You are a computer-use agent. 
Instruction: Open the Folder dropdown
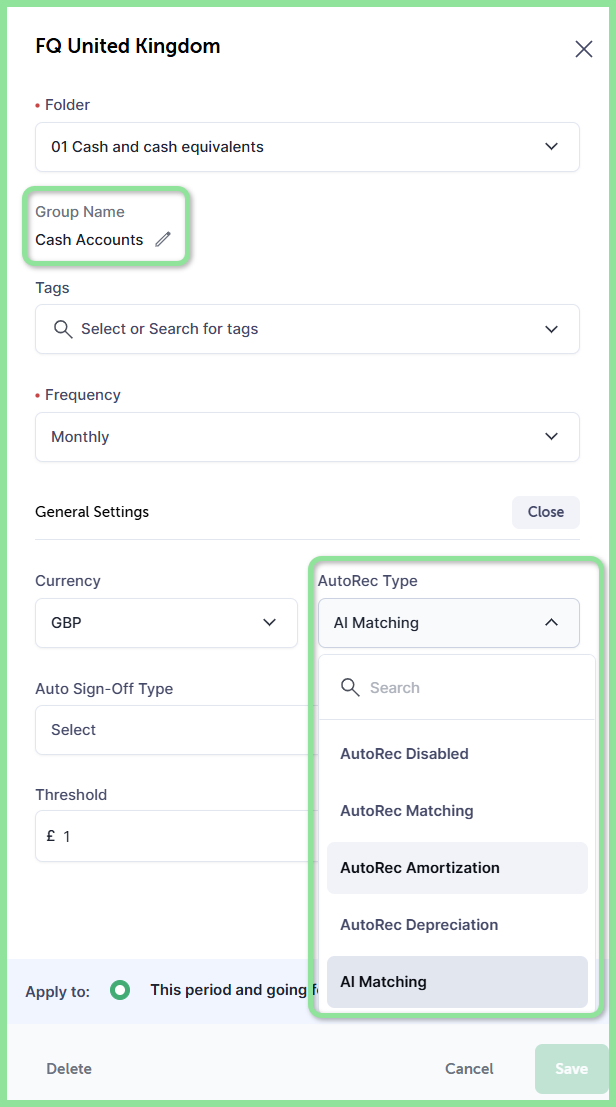307,147
